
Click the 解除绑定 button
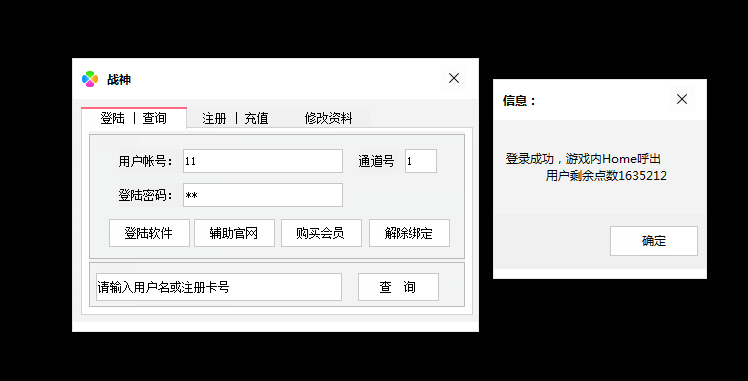point(409,233)
